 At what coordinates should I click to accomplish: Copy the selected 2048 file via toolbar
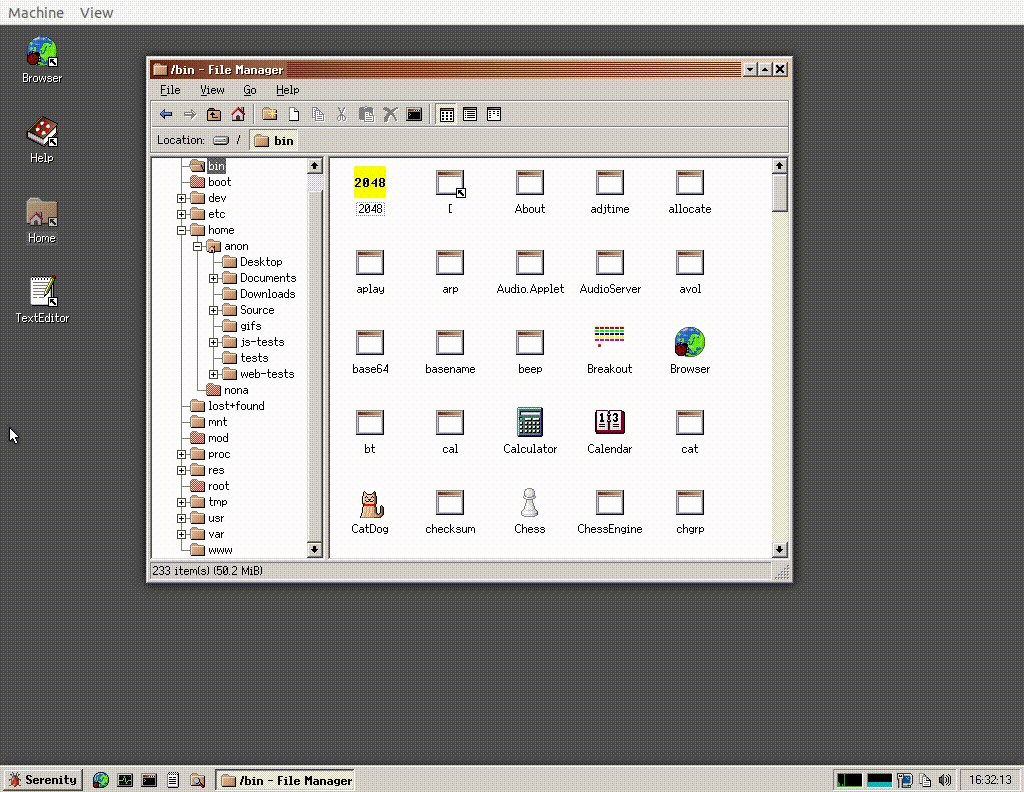tap(319, 114)
